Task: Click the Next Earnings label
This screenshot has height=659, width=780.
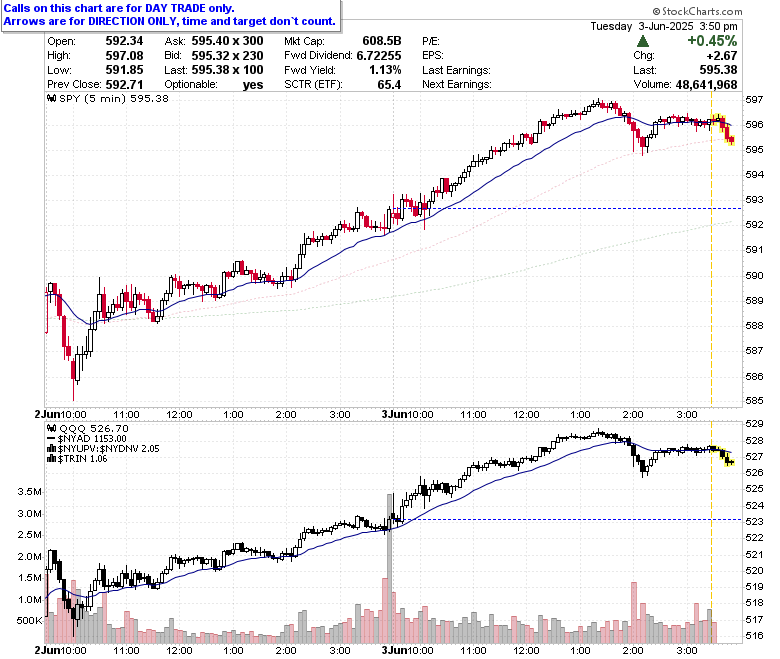Action: 457,84
